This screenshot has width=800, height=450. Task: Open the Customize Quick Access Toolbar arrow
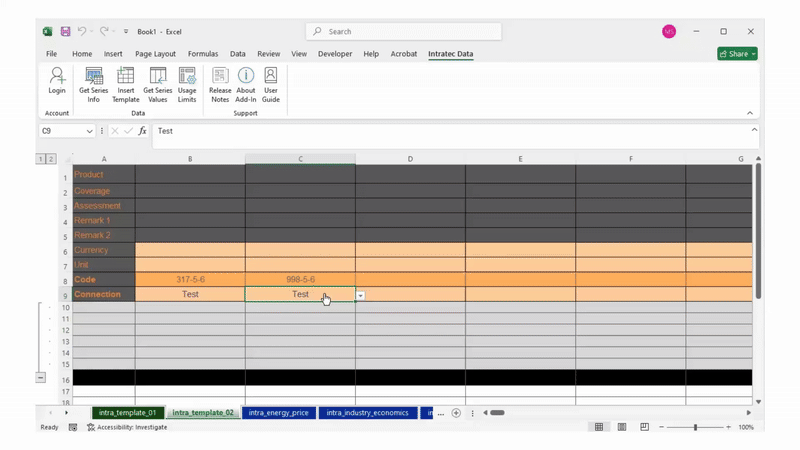point(126,32)
